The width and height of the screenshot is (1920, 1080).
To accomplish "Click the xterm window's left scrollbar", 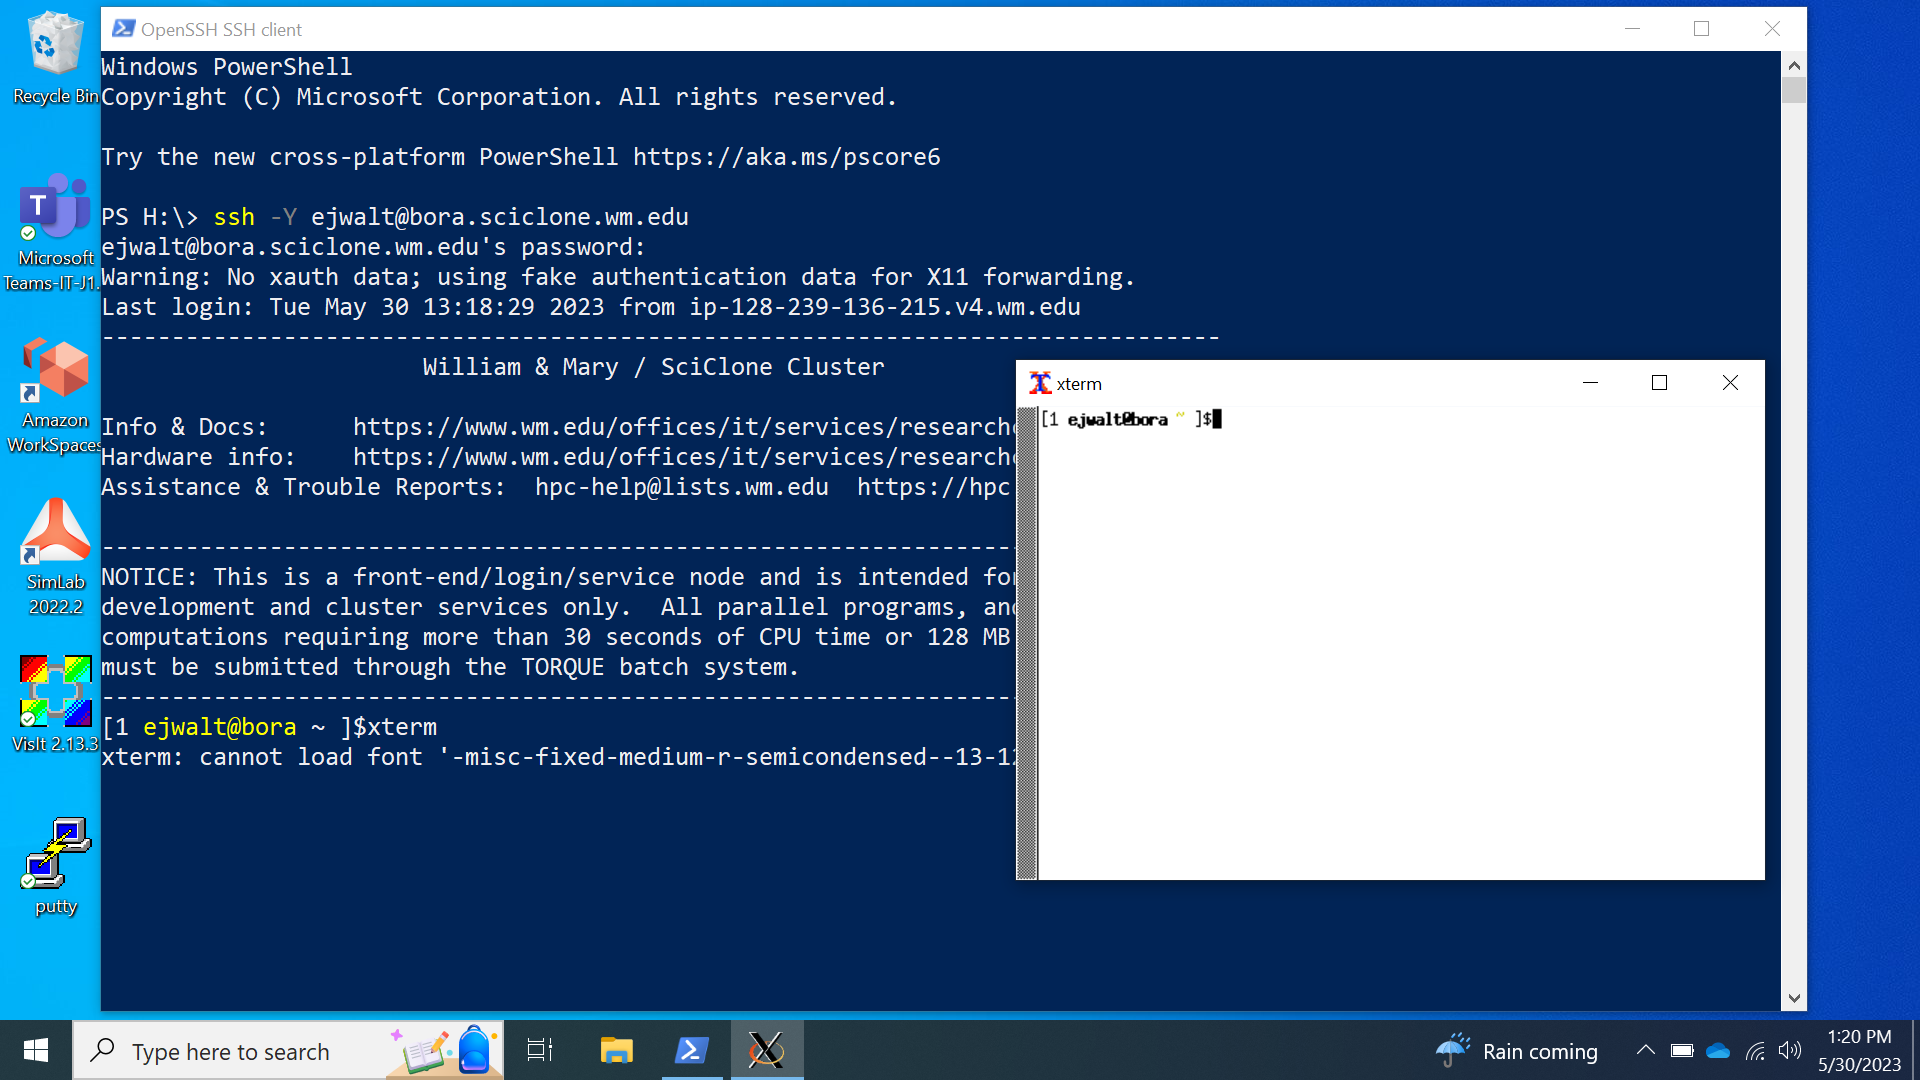I will click(x=1026, y=642).
